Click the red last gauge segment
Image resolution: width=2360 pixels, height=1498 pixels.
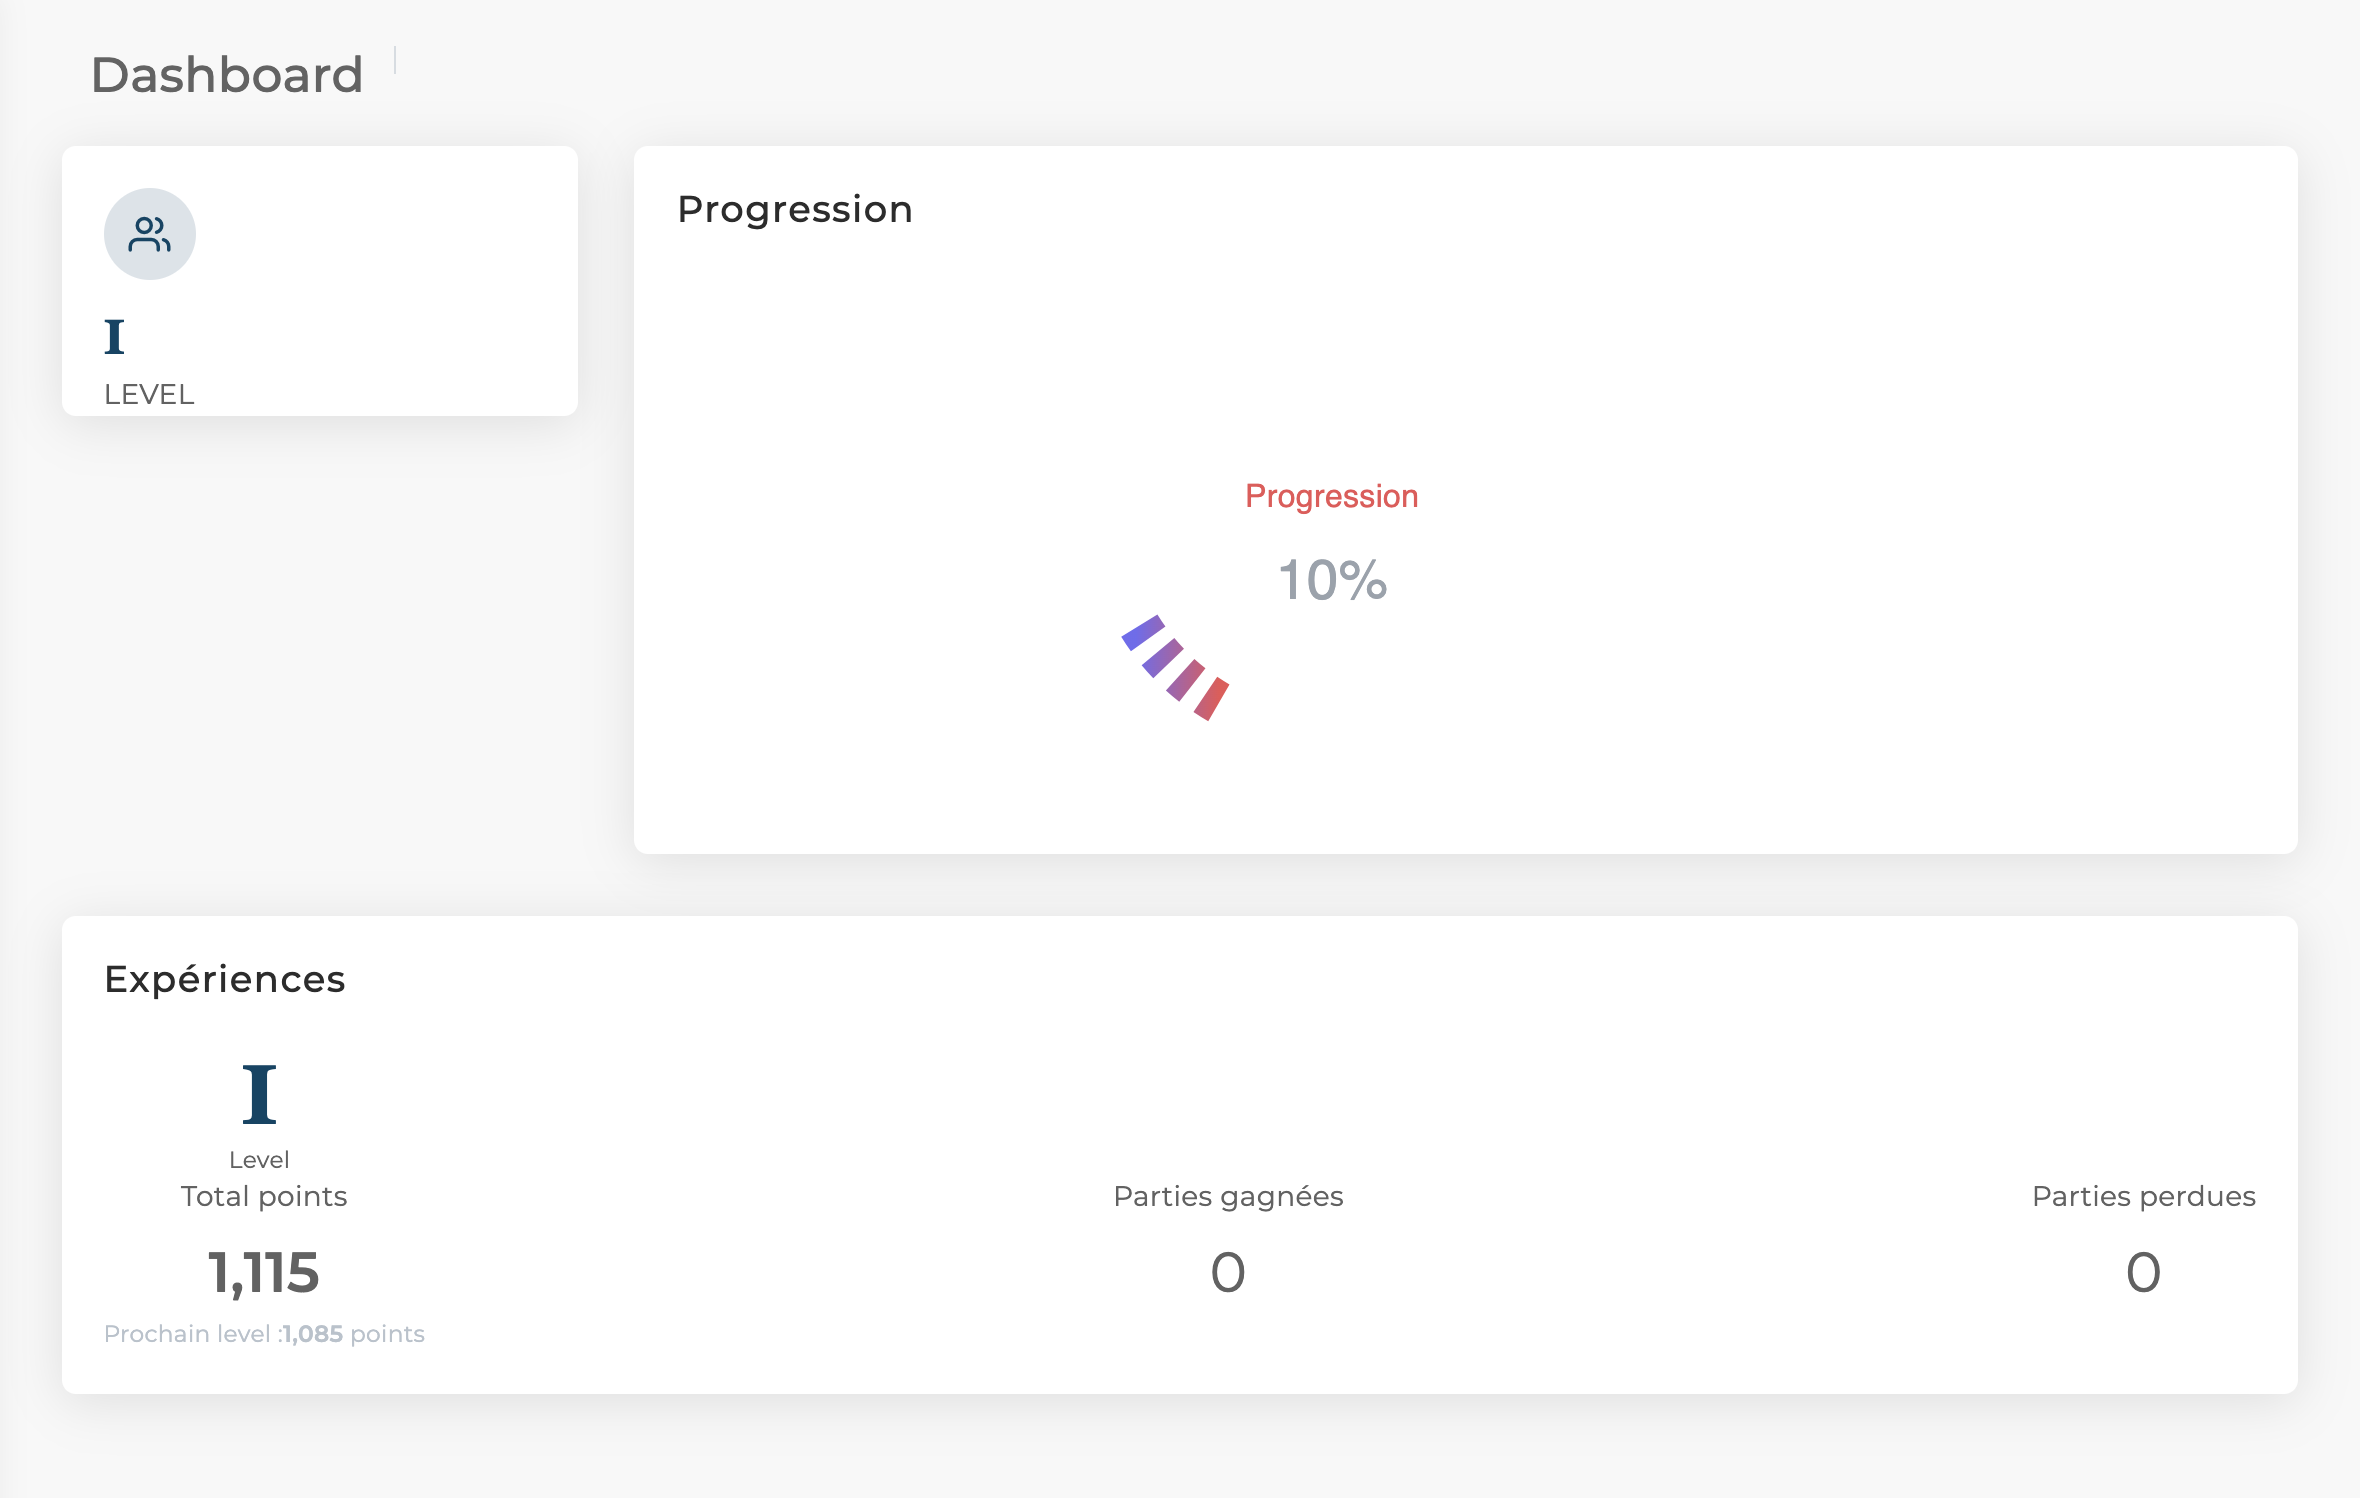tap(1212, 699)
